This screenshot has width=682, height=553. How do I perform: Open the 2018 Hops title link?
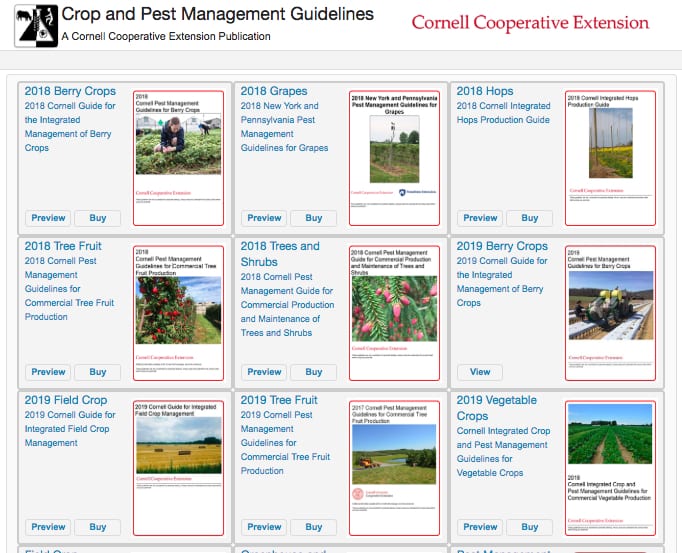click(485, 91)
